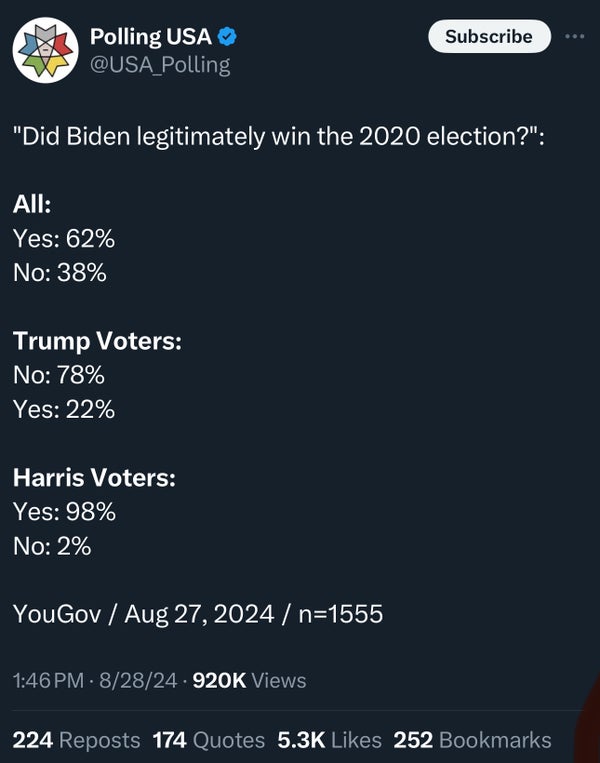View the 224 Reposts list
This screenshot has width=600, height=763.
[76, 740]
